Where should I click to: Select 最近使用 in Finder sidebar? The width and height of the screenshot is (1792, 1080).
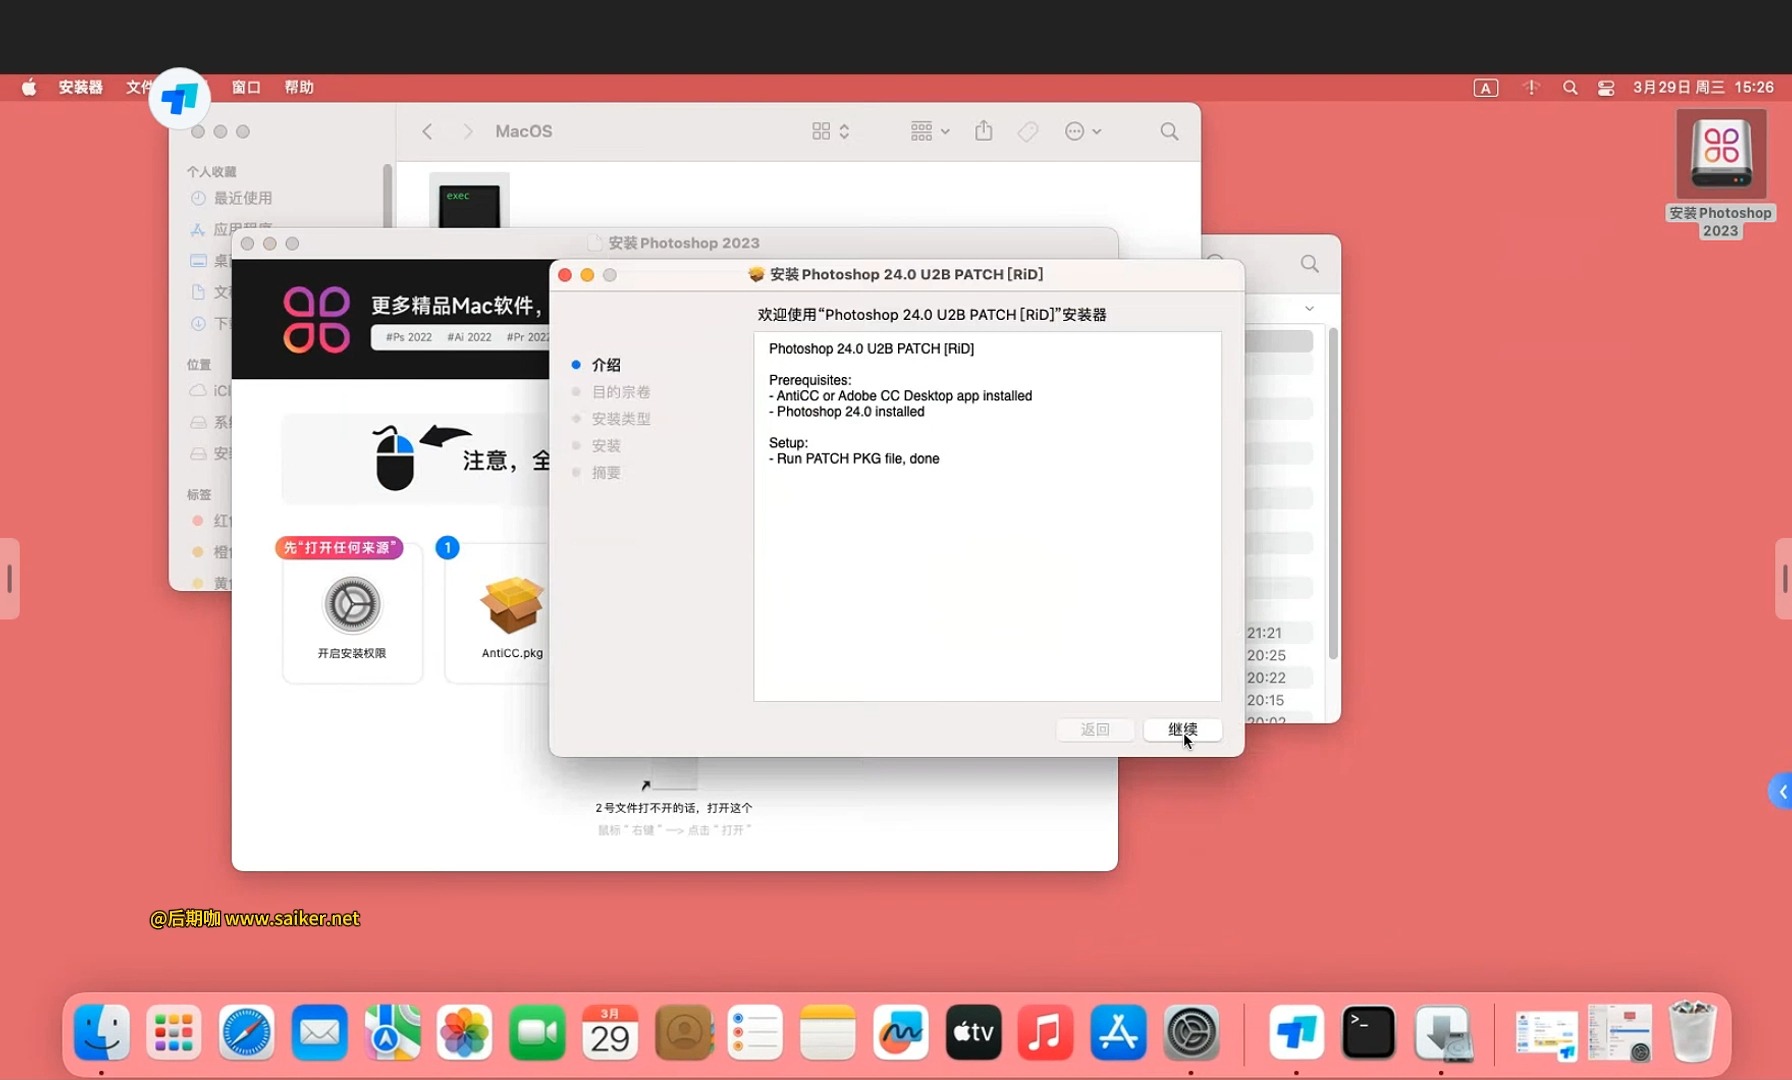[x=243, y=198]
